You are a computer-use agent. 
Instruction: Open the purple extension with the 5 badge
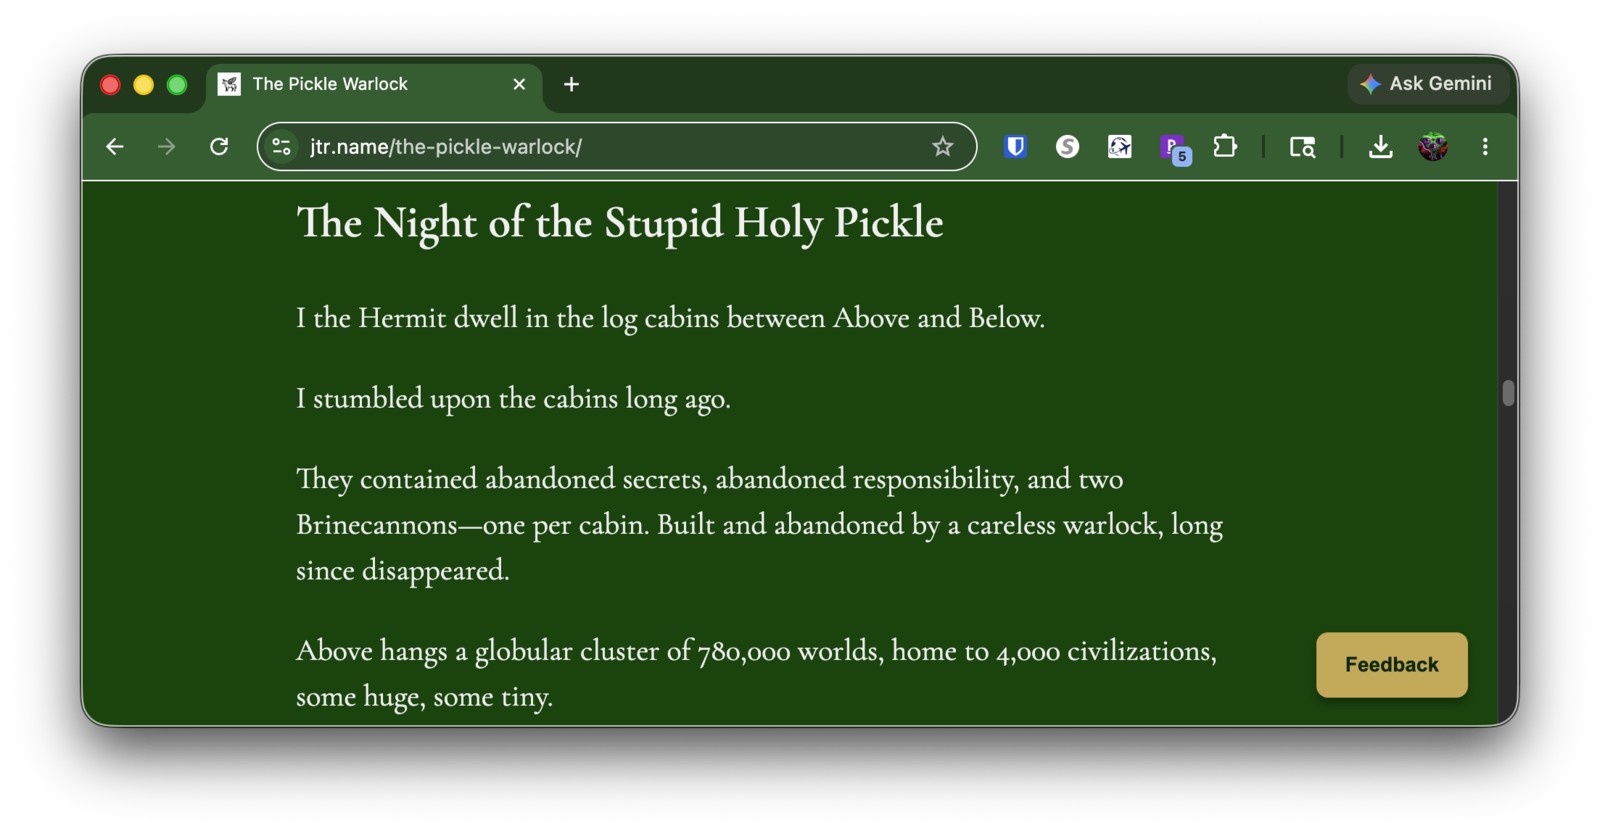(1174, 148)
